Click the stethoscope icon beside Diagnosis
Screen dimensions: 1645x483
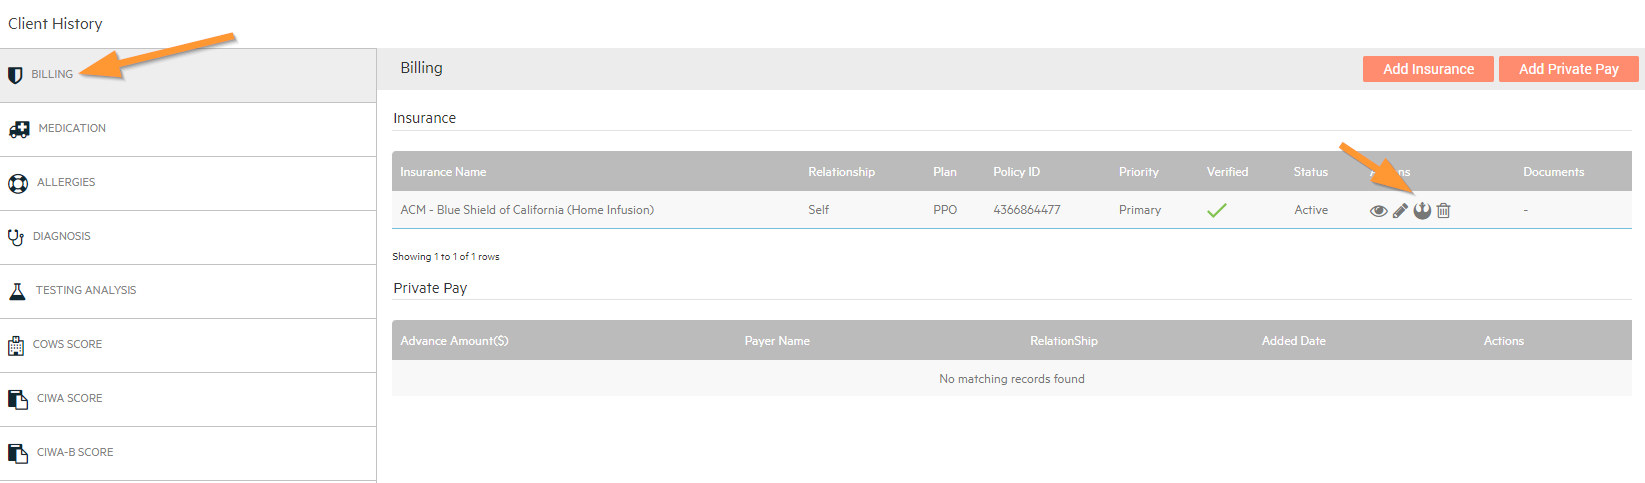click(x=16, y=237)
